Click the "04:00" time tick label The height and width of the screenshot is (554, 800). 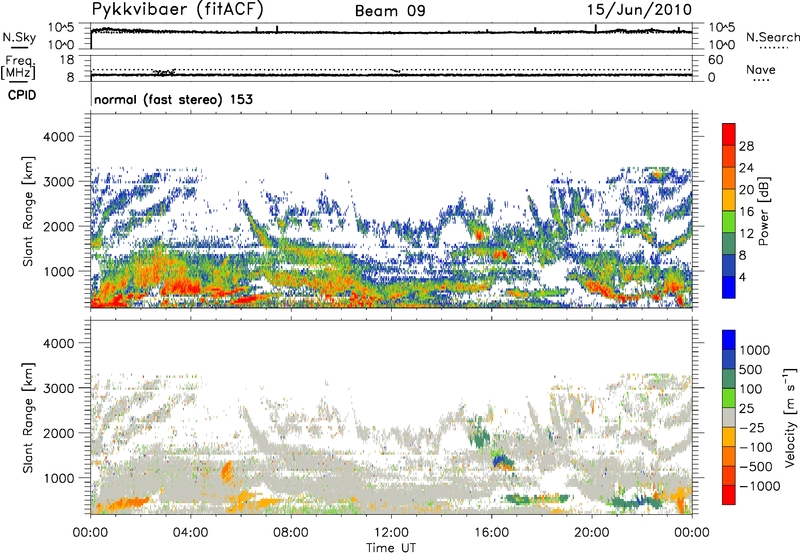190,533
